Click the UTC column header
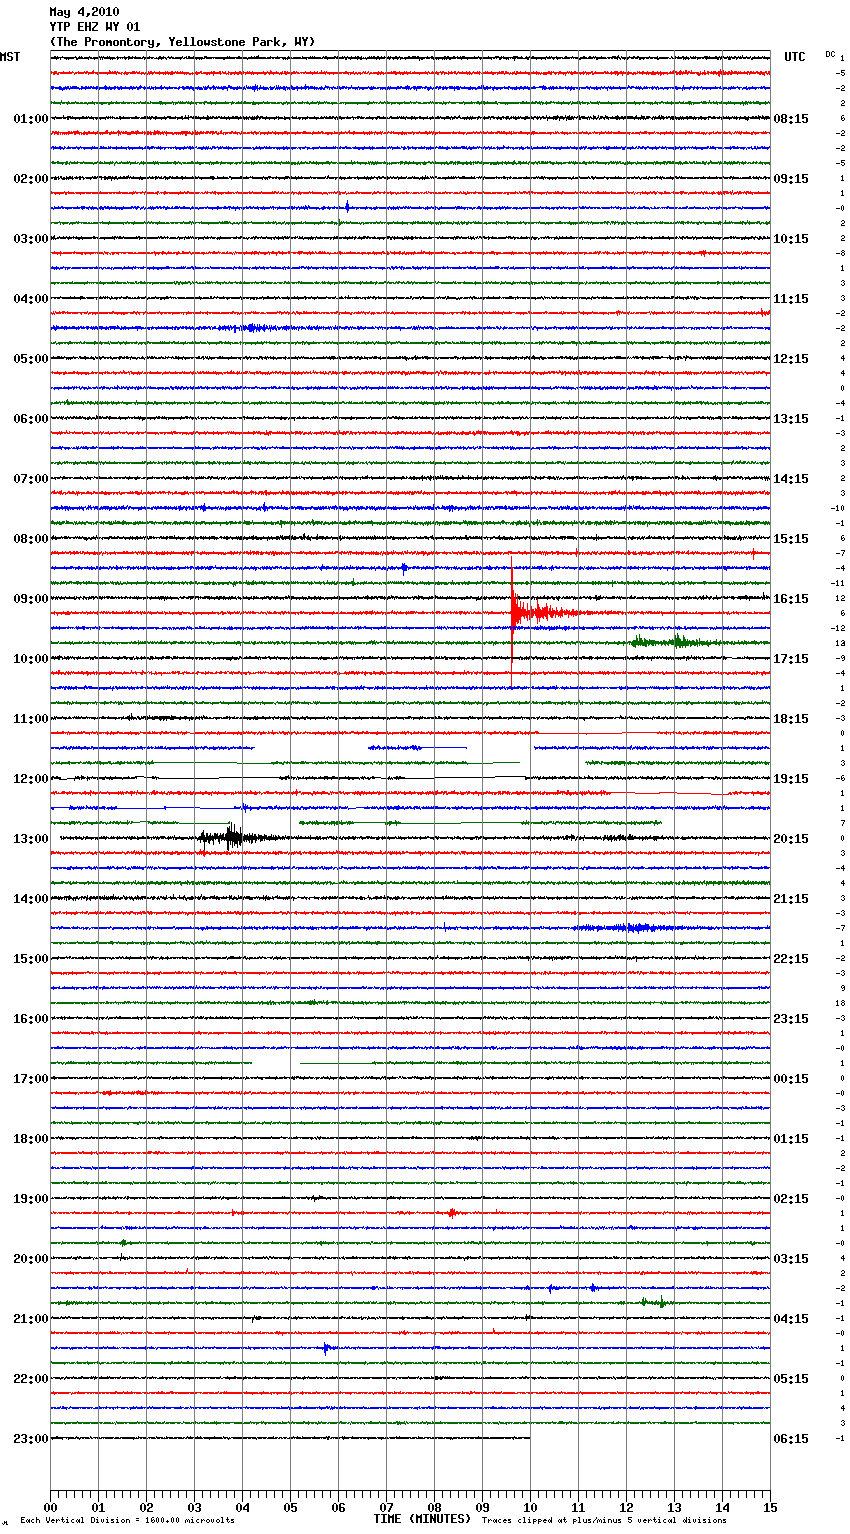The width and height of the screenshot is (850, 1534). (795, 57)
